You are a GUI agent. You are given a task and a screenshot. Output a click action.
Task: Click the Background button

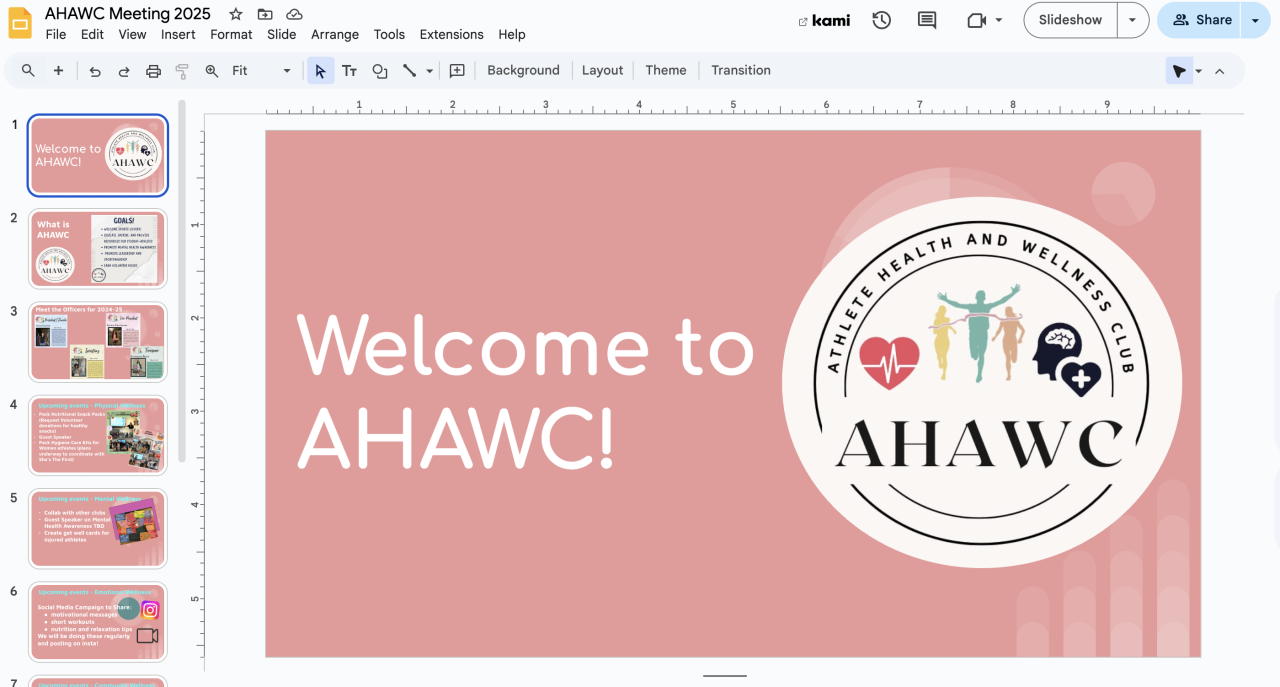pyautogui.click(x=523, y=70)
